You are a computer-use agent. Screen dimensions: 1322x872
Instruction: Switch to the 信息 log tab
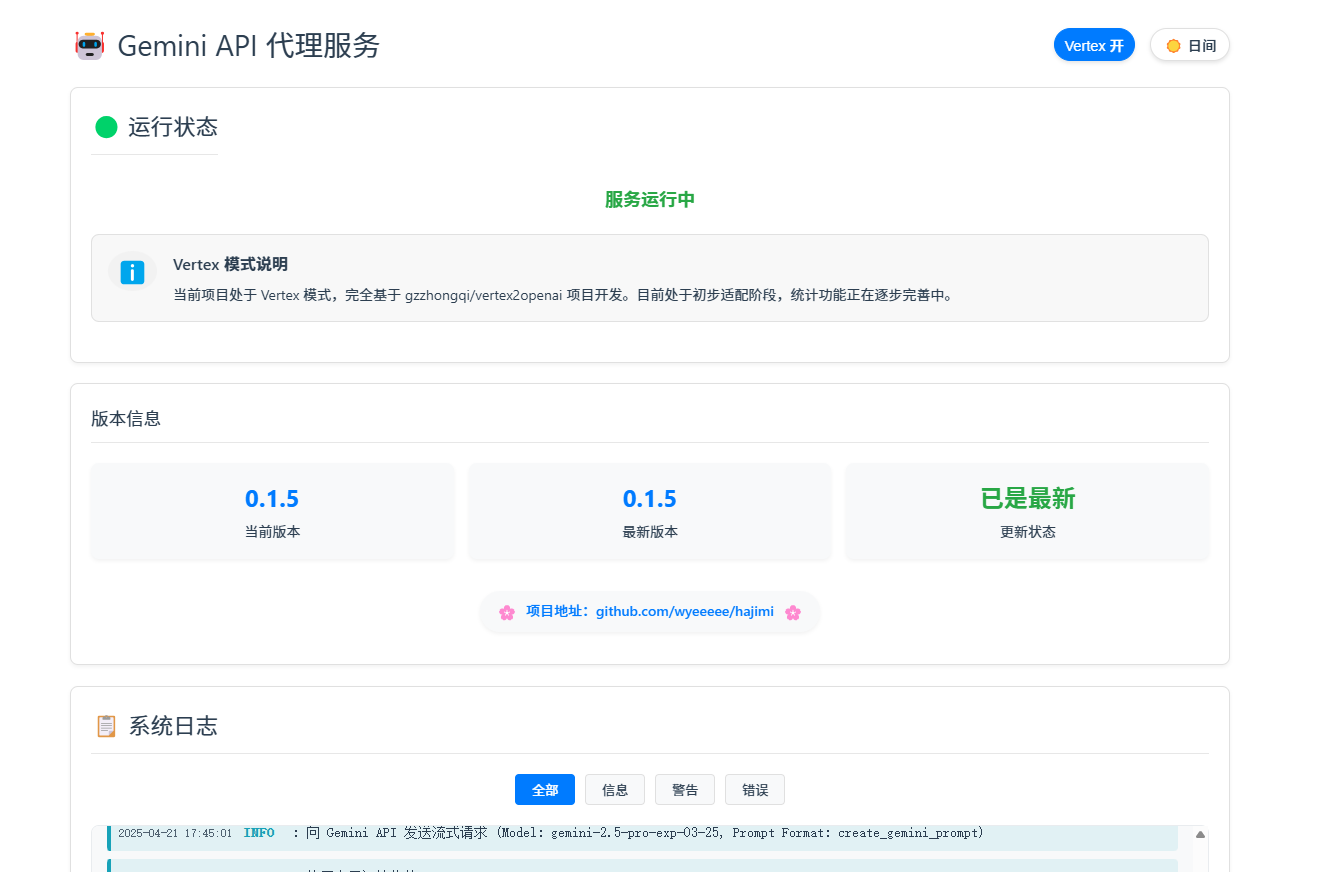614,789
